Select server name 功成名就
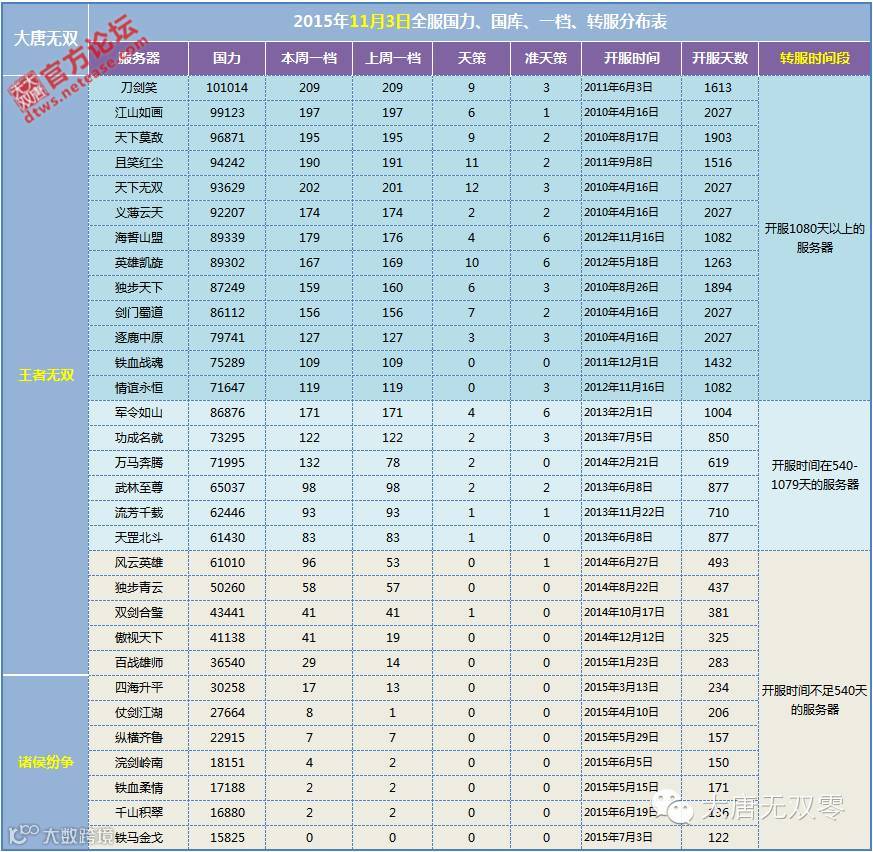The height and width of the screenshot is (852, 873). tap(139, 438)
